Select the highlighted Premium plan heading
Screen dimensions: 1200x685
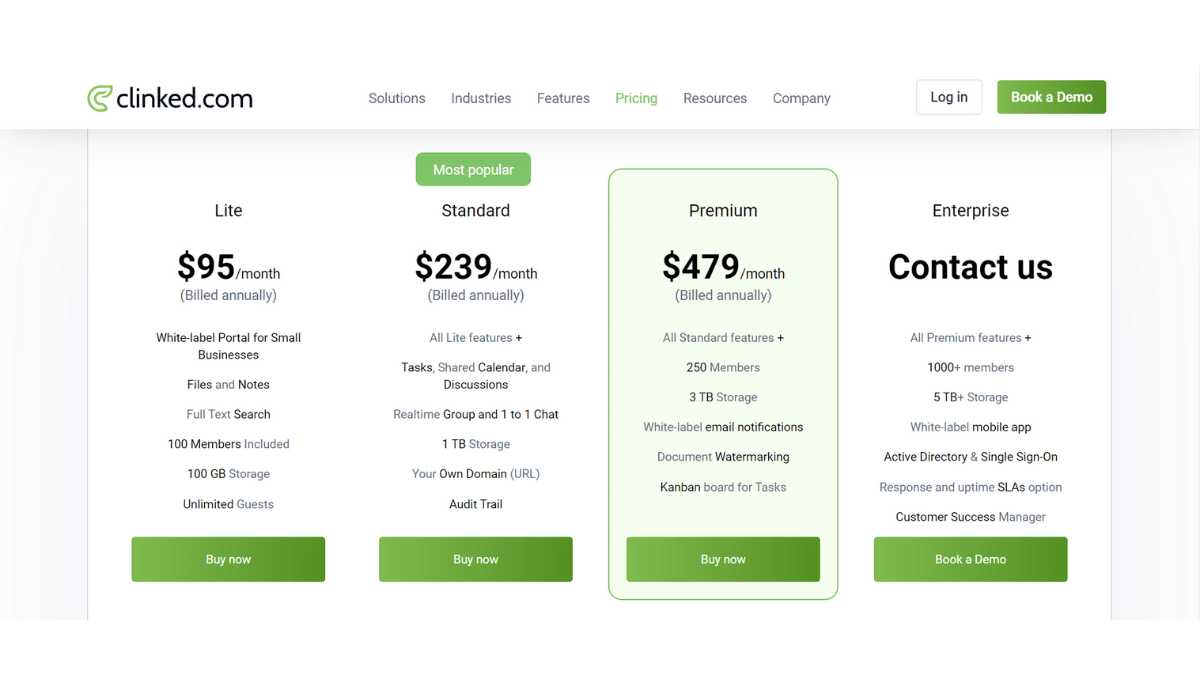tap(723, 211)
